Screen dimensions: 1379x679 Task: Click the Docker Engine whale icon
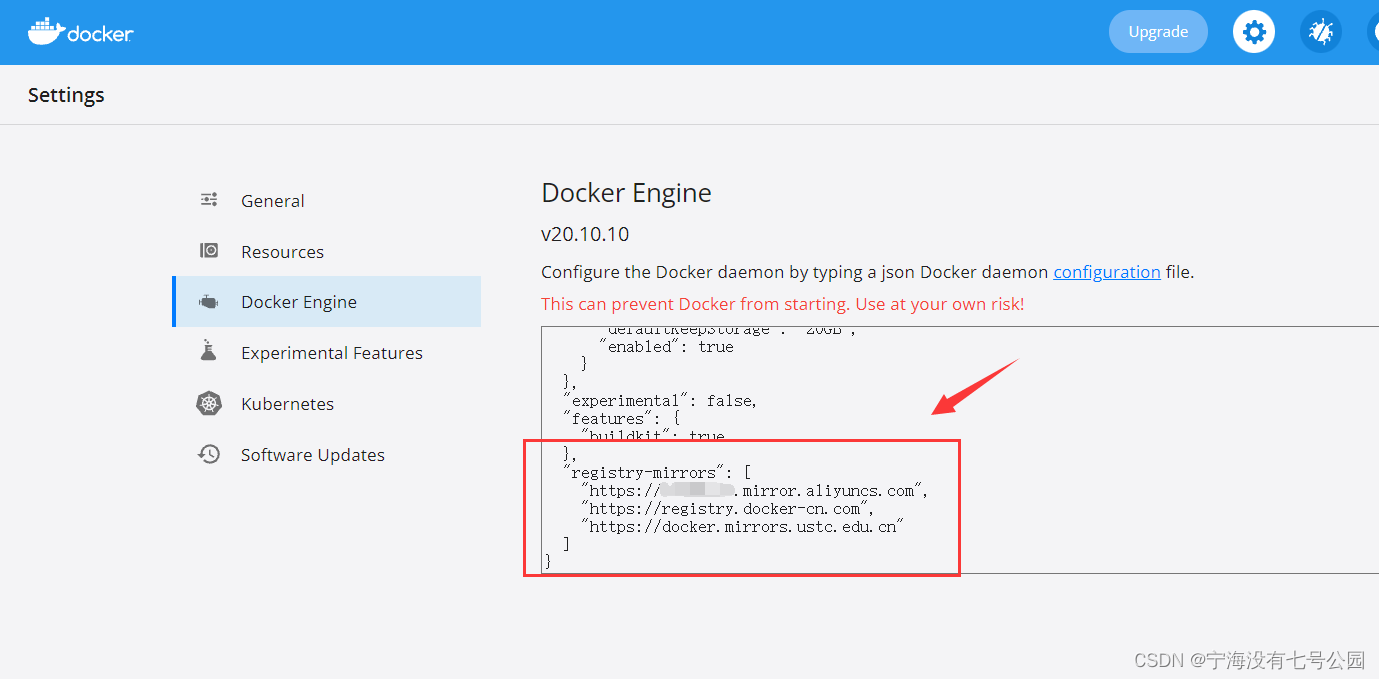click(209, 302)
